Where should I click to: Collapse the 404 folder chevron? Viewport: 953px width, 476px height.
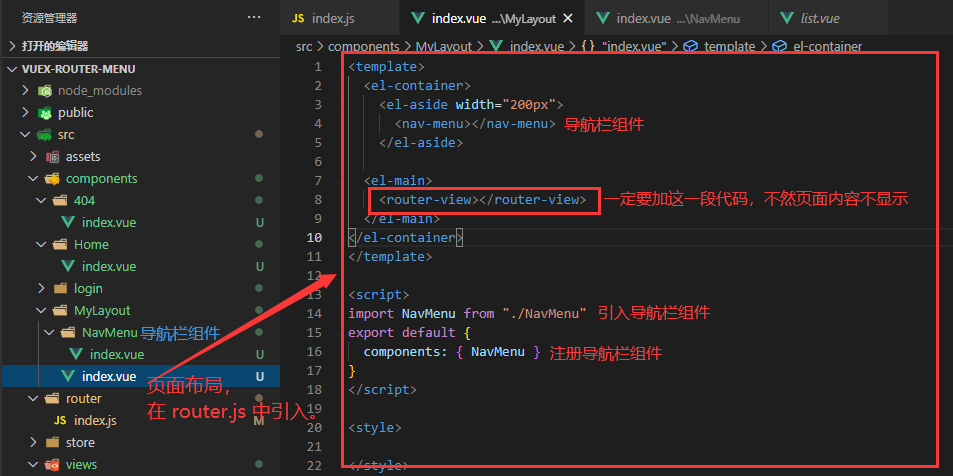click(x=41, y=201)
